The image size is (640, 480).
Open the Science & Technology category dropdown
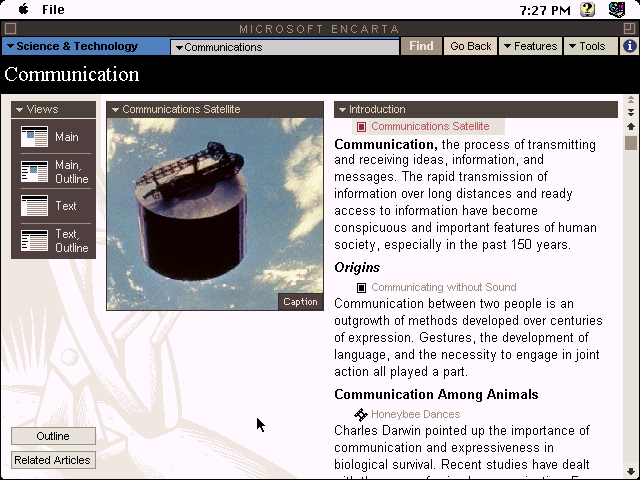pos(85,47)
